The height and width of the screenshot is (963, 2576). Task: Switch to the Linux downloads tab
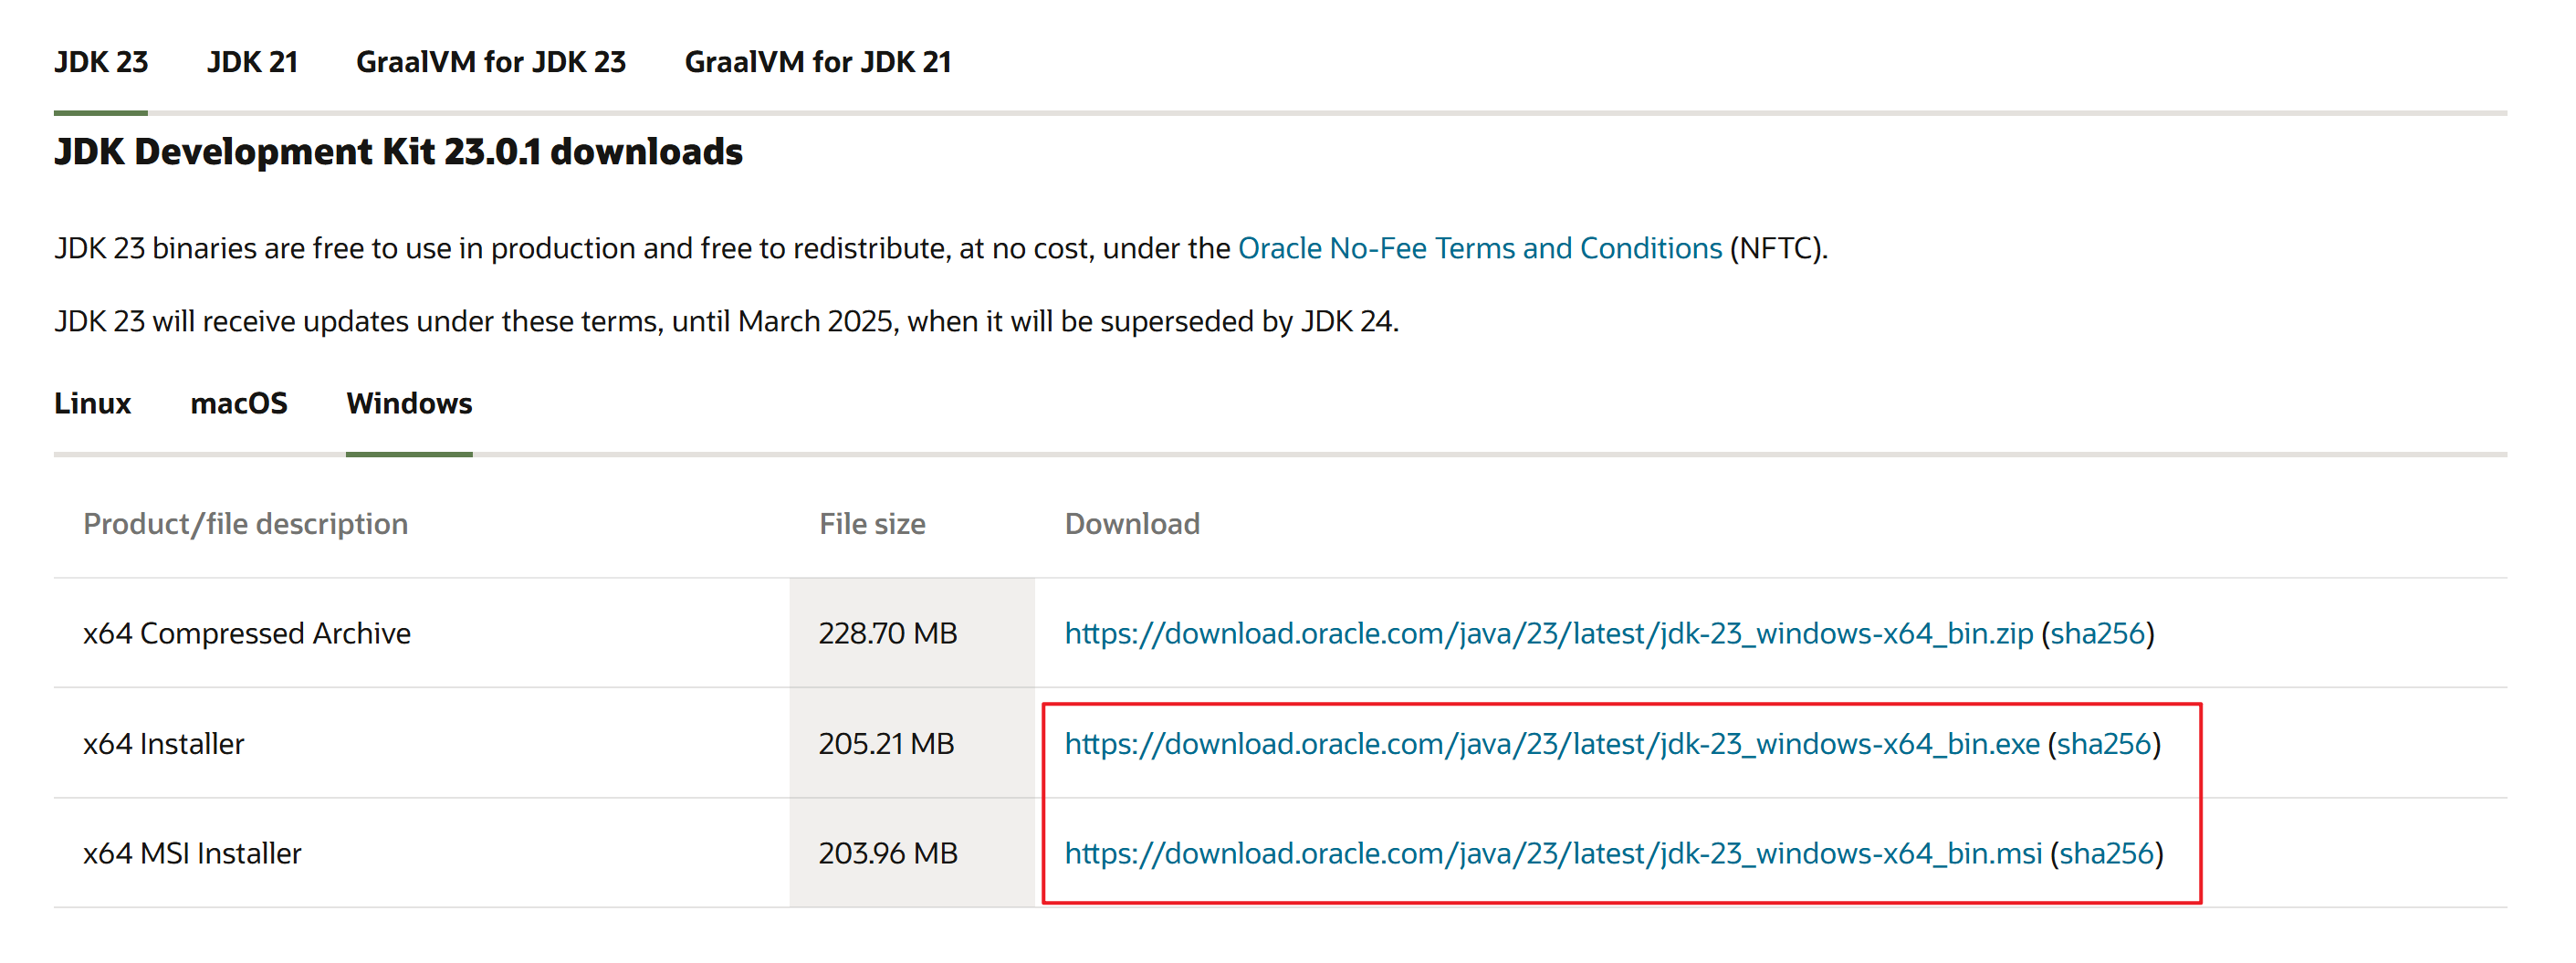click(92, 403)
